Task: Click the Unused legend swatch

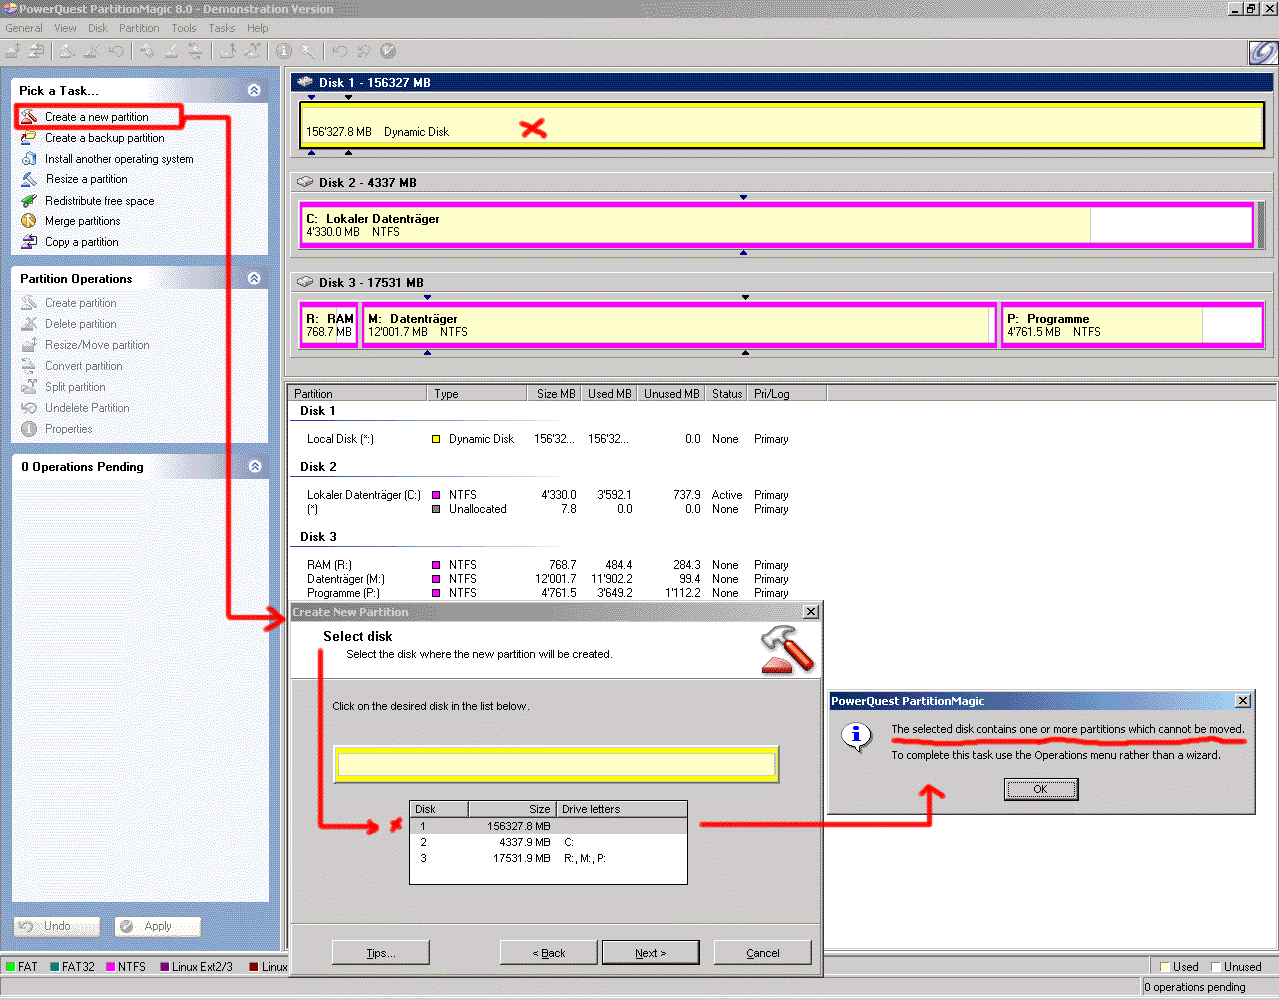Action: click(1216, 967)
